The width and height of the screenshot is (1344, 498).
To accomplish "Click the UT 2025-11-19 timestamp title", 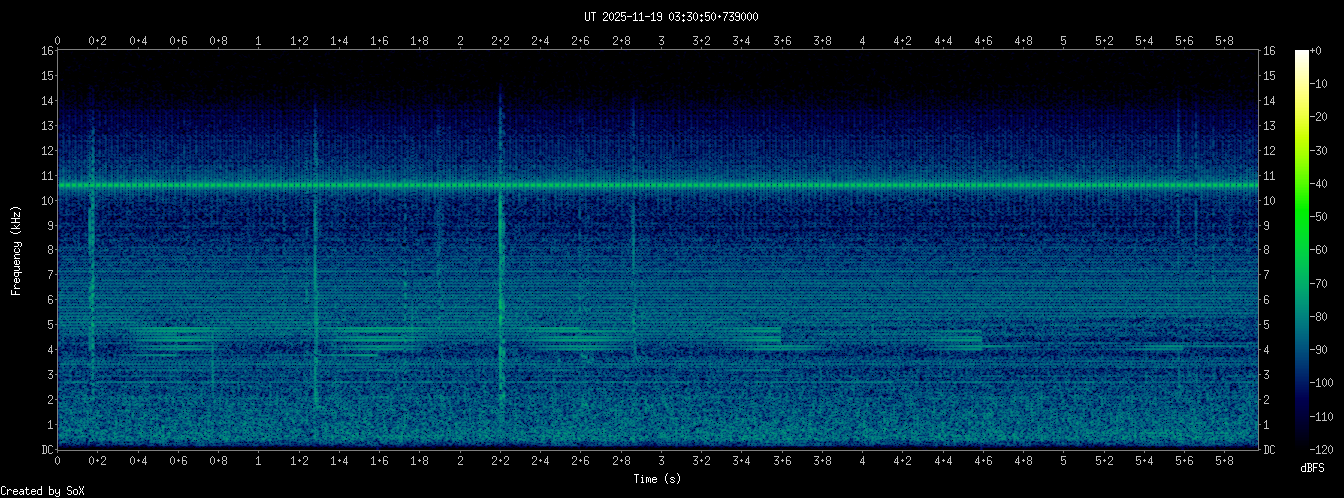I will coord(671,17).
